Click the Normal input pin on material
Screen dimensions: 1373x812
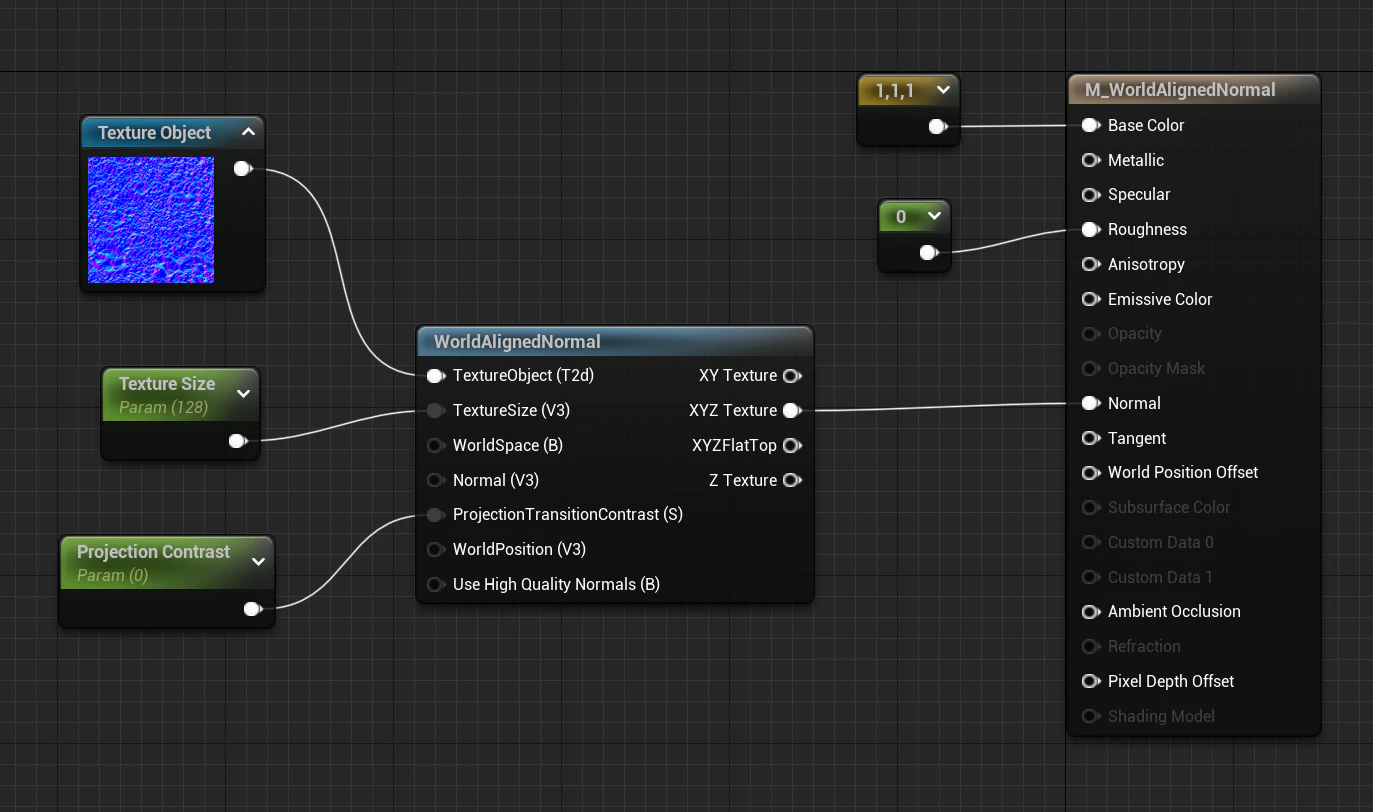click(x=1091, y=403)
